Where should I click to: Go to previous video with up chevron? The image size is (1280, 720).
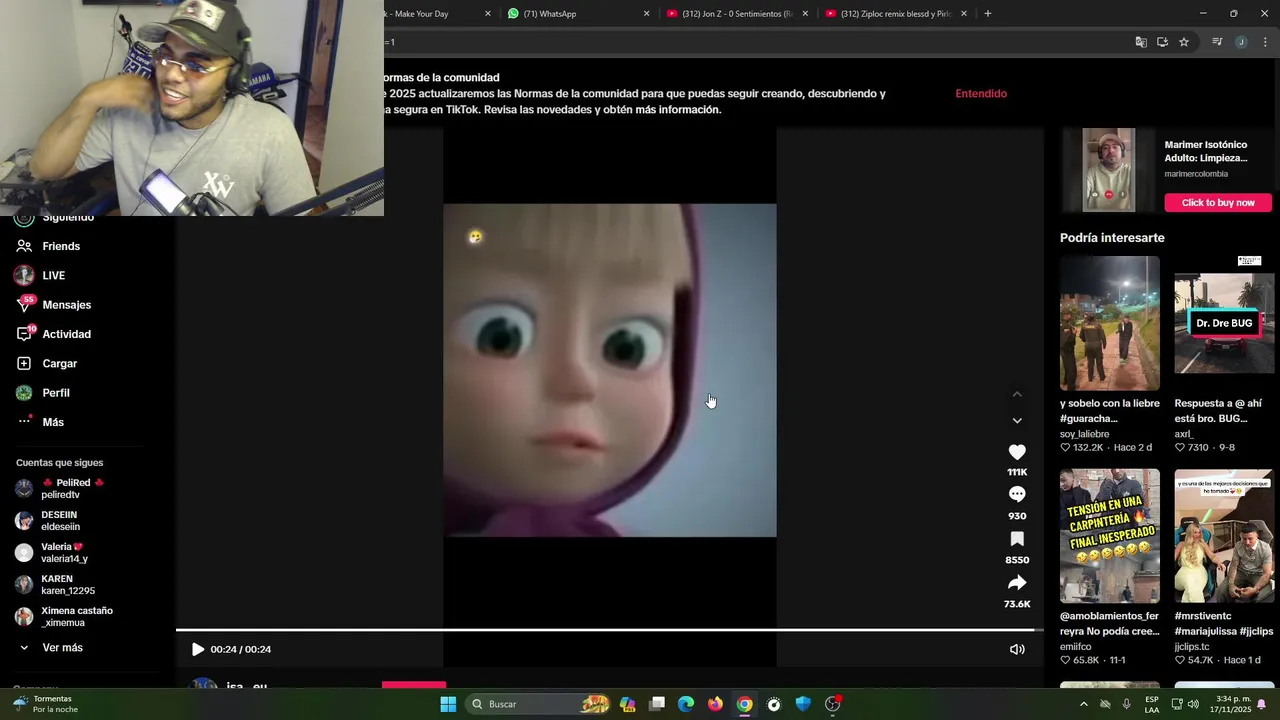[1017, 394]
